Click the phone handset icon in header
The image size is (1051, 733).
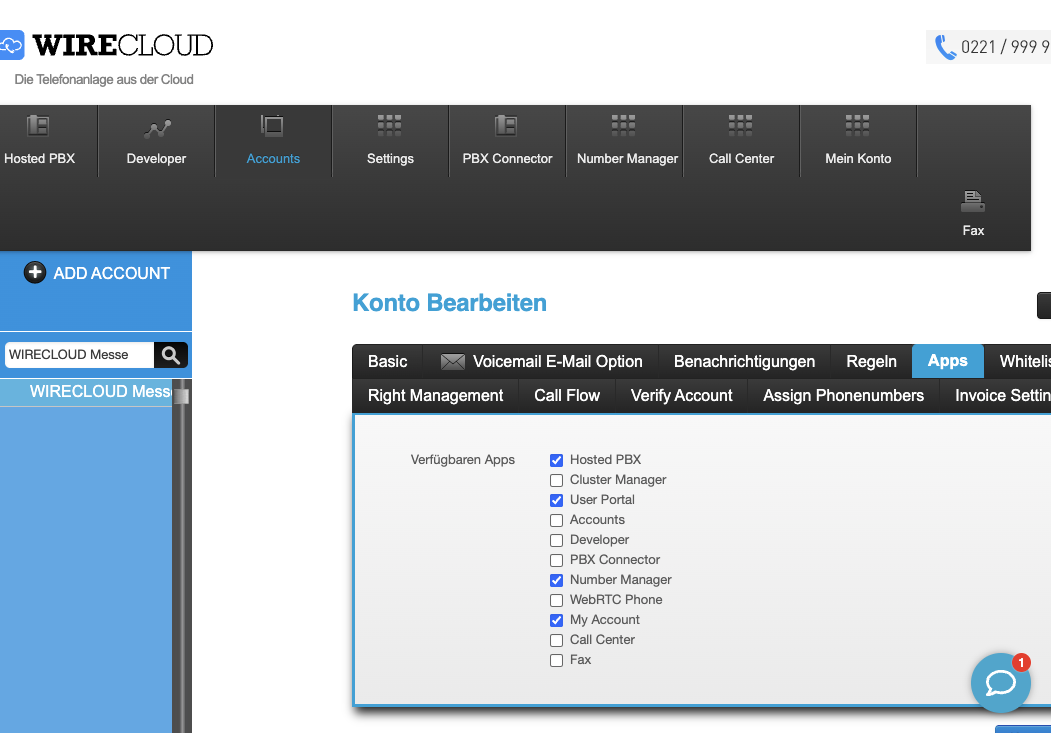[x=945, y=47]
